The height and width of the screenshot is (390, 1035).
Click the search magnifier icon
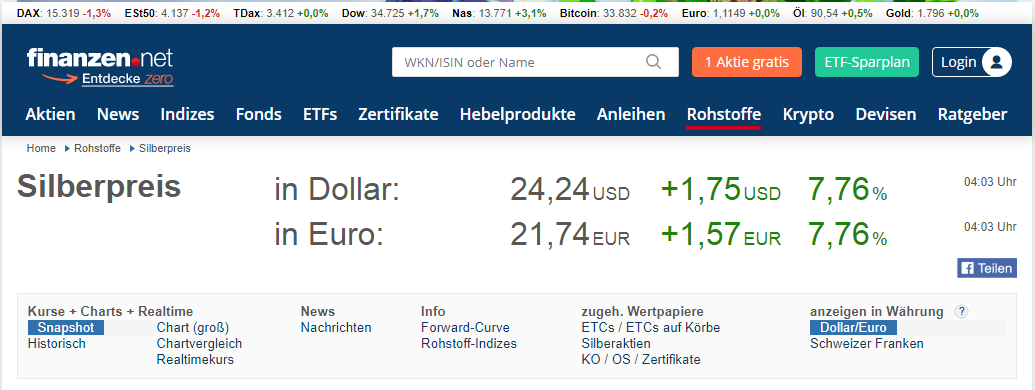click(x=653, y=62)
